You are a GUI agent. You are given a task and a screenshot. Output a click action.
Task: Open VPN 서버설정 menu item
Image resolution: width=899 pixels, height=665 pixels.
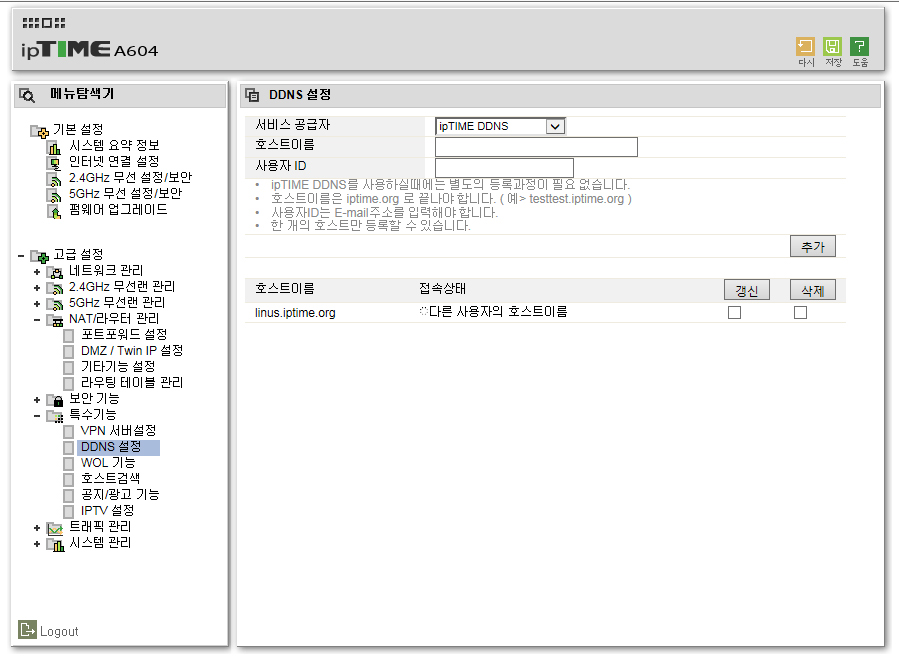tap(118, 431)
